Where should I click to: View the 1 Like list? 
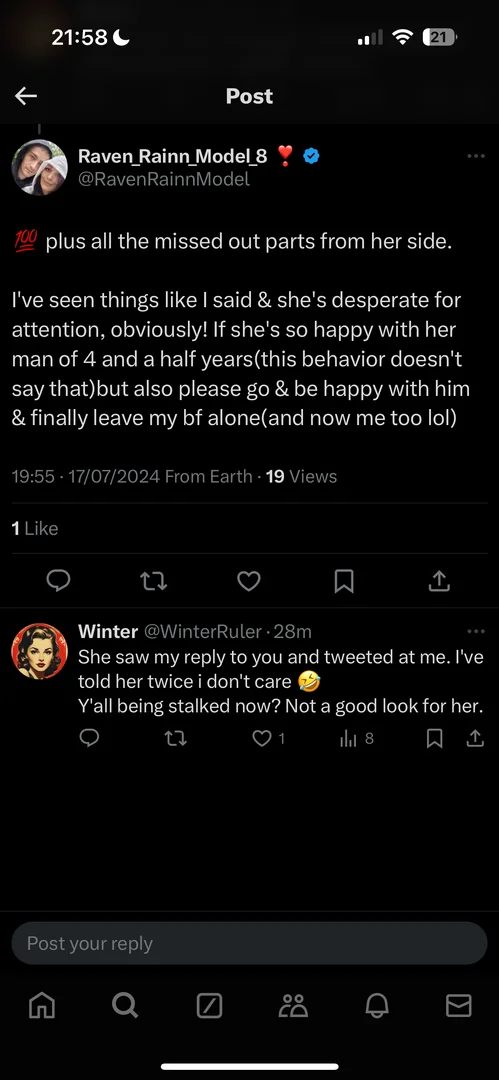[35, 528]
